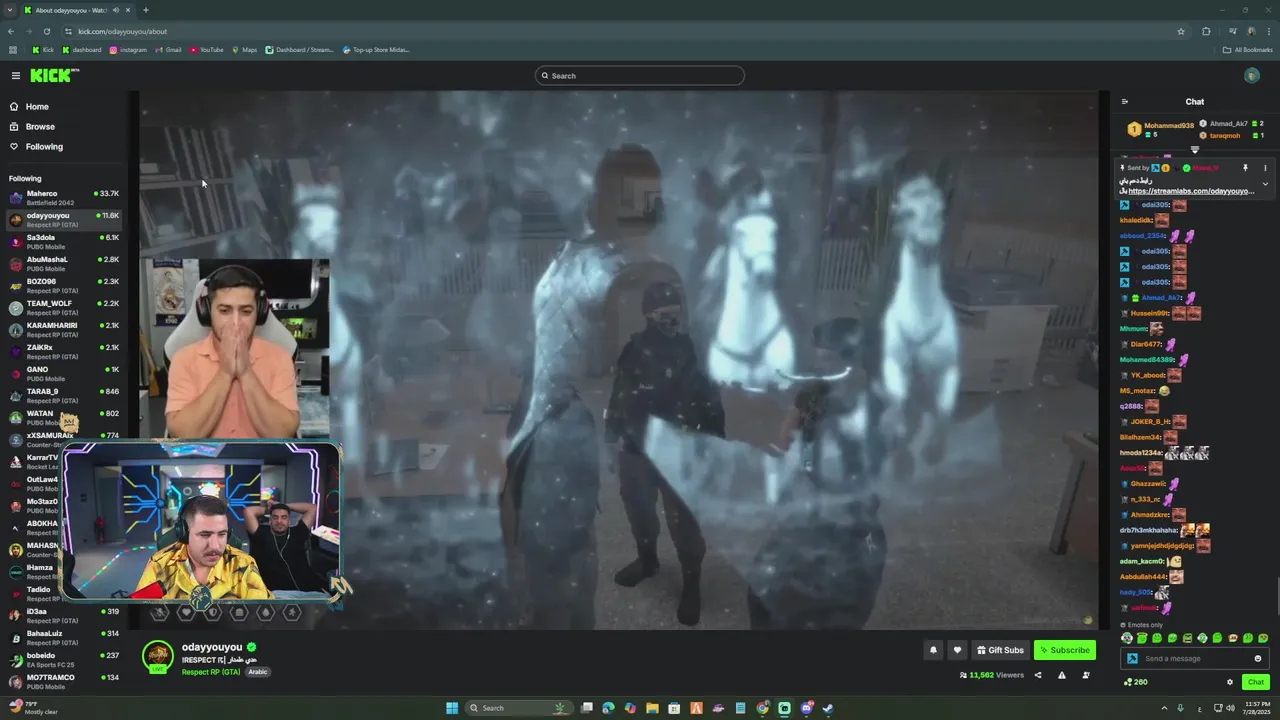The height and width of the screenshot is (720, 1280).
Task: Open the user avatar menu at top right
Action: click(x=1252, y=76)
